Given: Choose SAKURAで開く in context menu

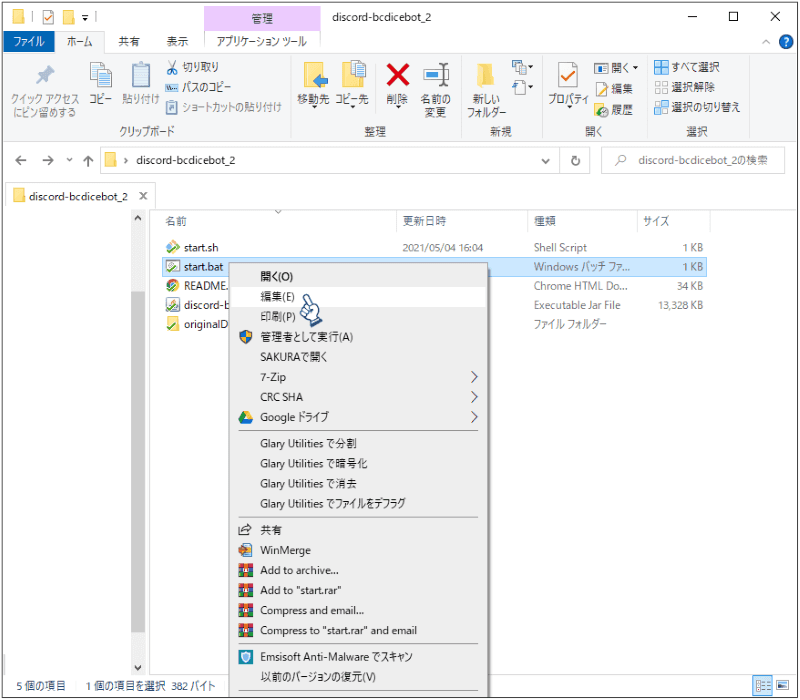Looking at the screenshot, I should tap(358, 357).
